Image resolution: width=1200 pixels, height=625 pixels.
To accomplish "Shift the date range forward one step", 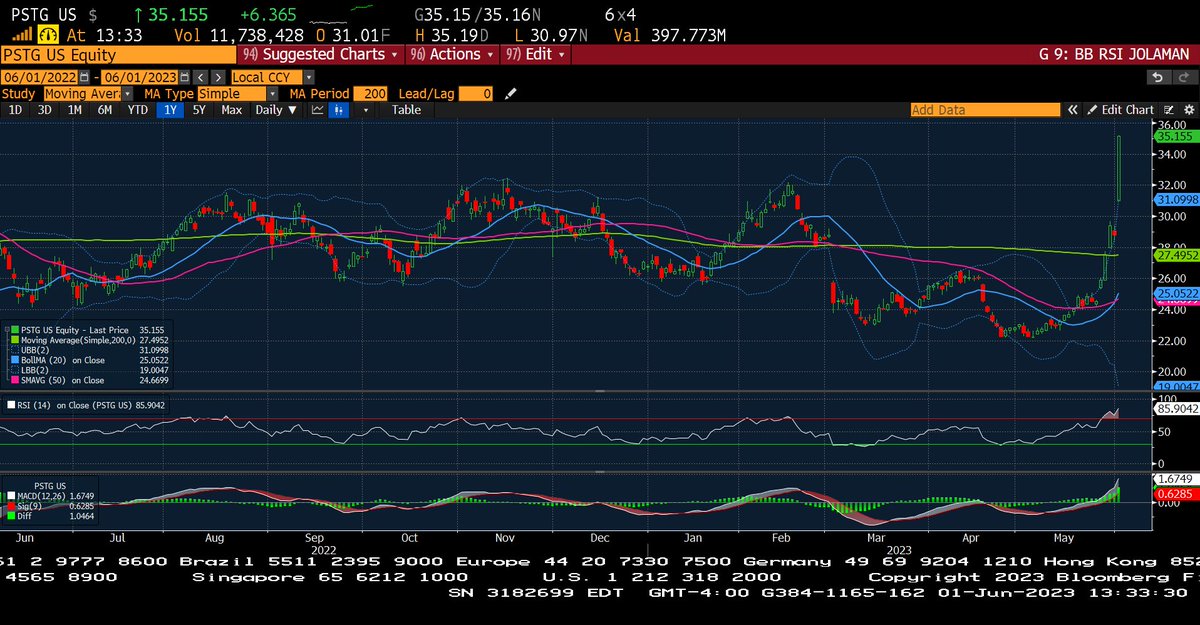I will coord(217,77).
